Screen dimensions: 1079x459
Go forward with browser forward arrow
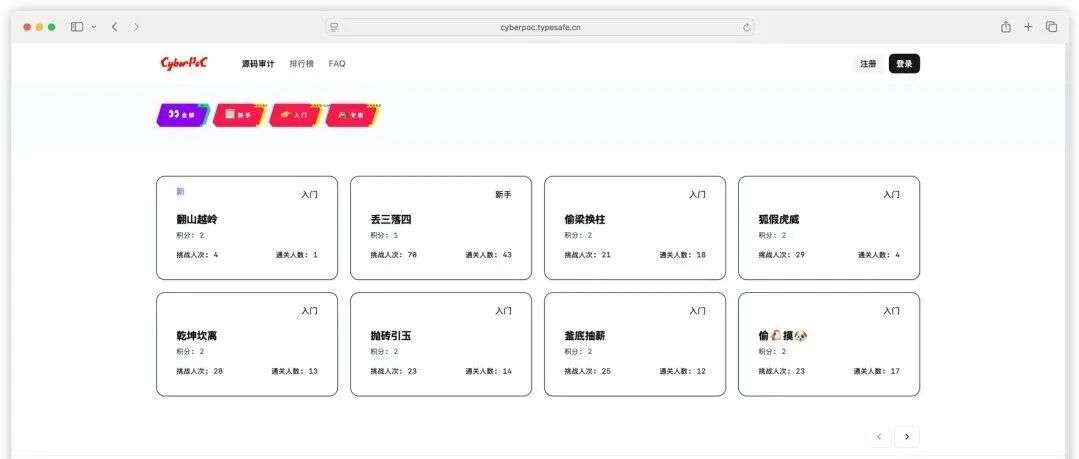coord(136,27)
